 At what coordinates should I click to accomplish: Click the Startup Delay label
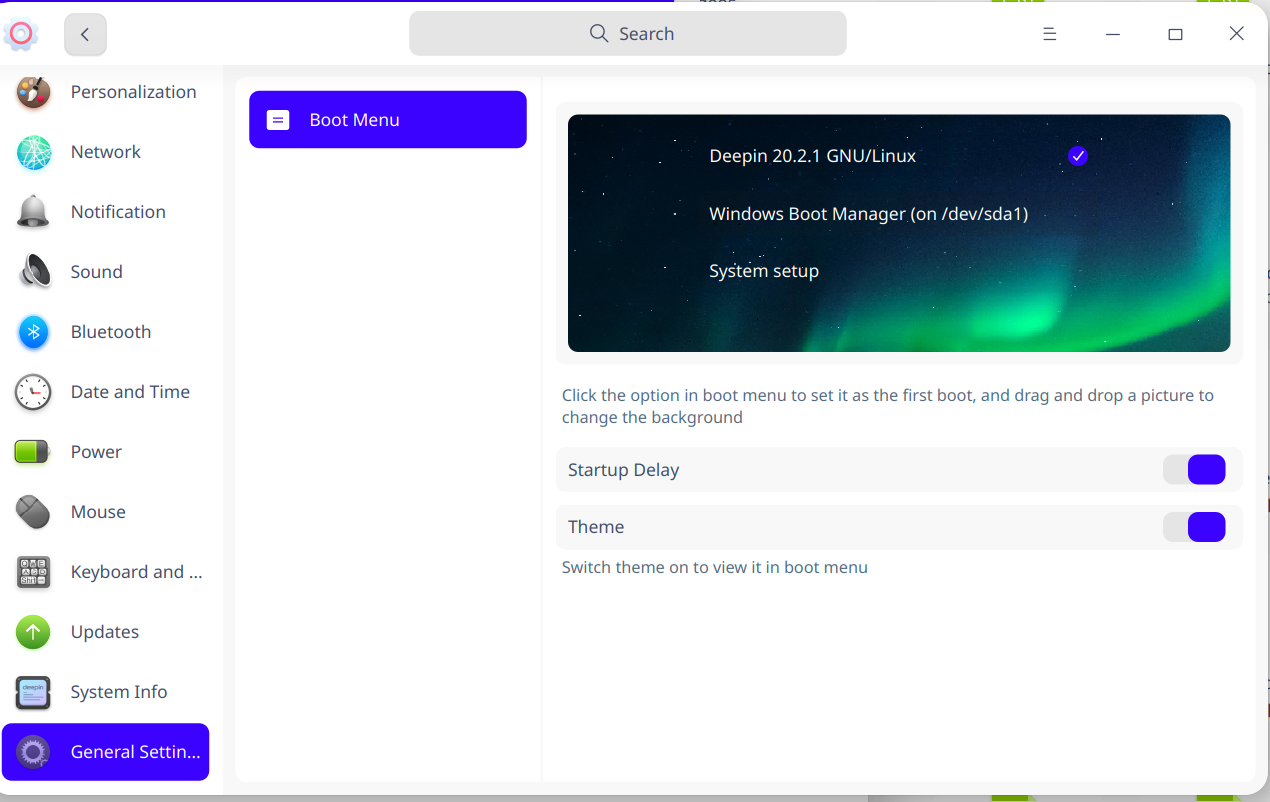pyautogui.click(x=624, y=470)
